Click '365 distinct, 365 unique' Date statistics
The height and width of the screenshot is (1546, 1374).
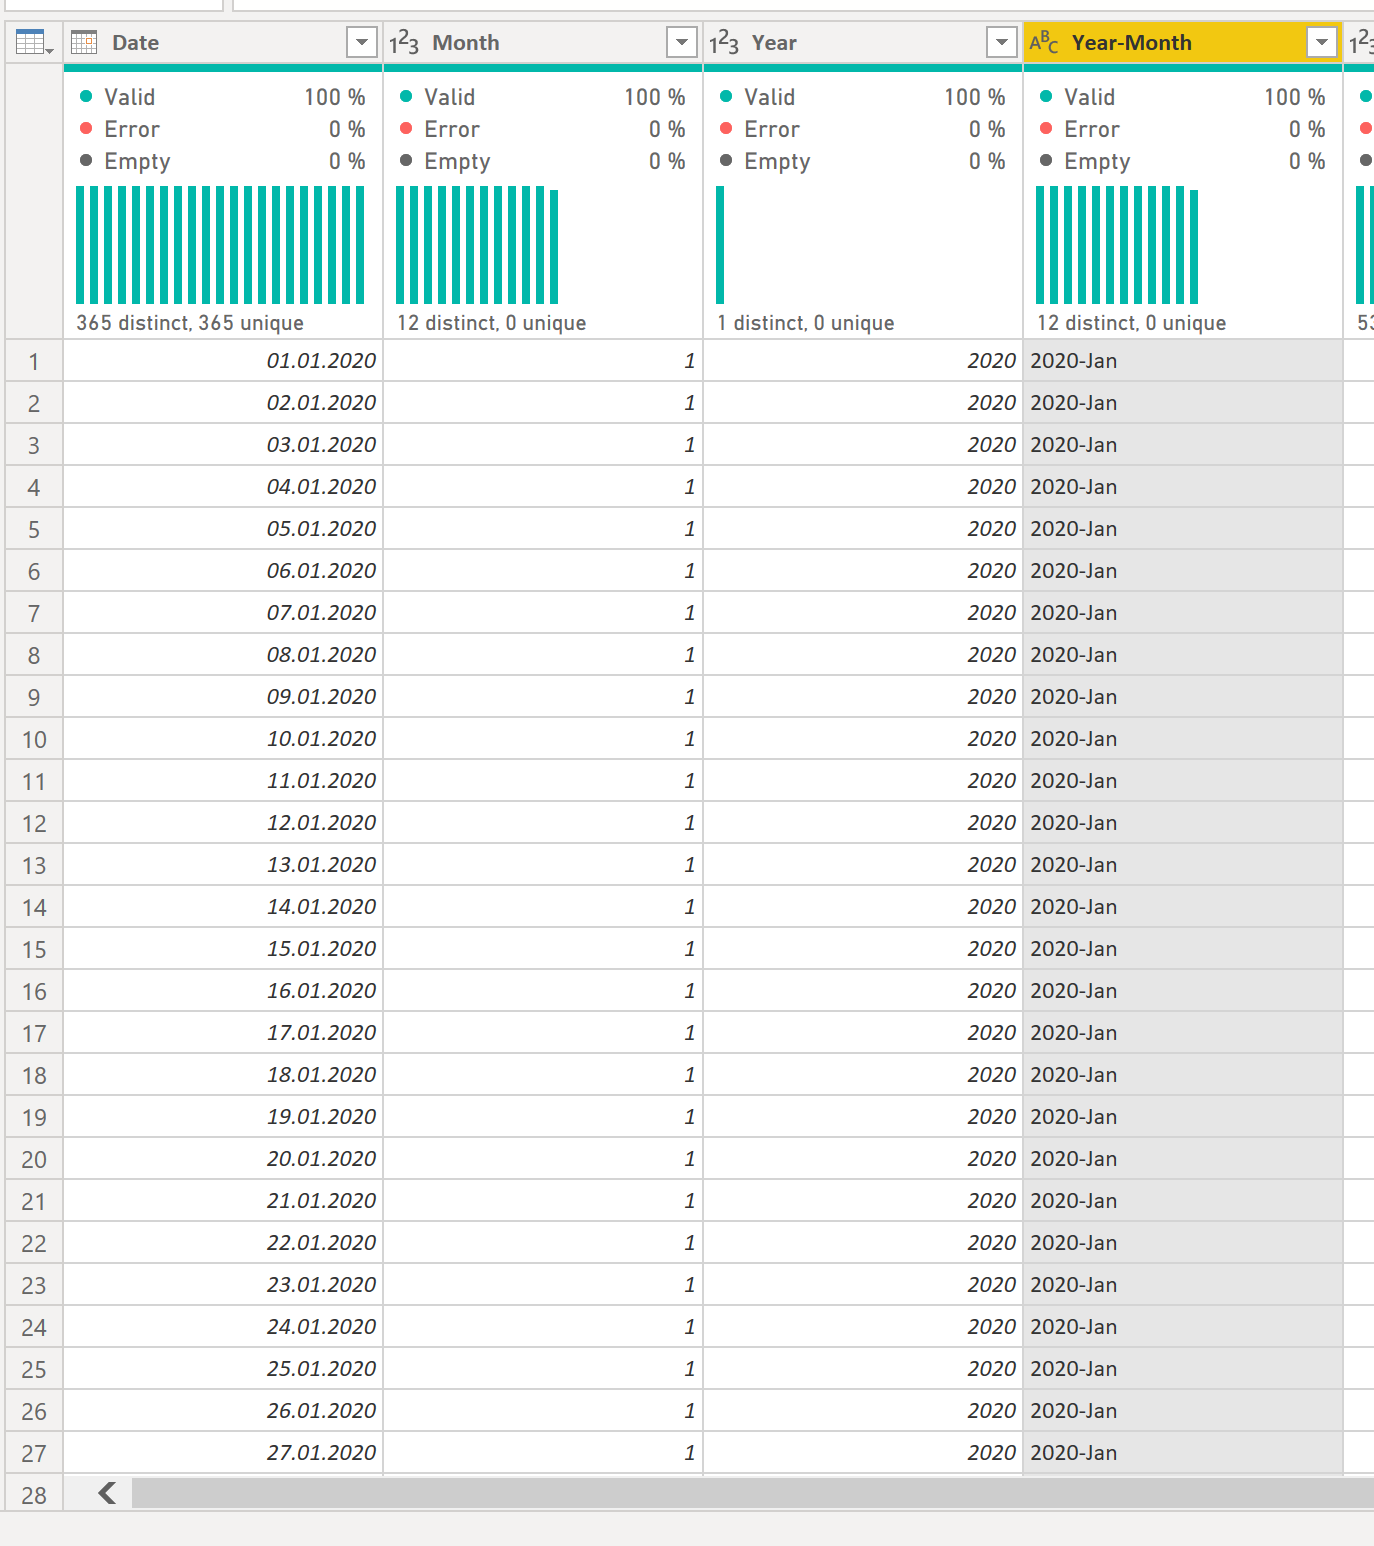tap(190, 323)
